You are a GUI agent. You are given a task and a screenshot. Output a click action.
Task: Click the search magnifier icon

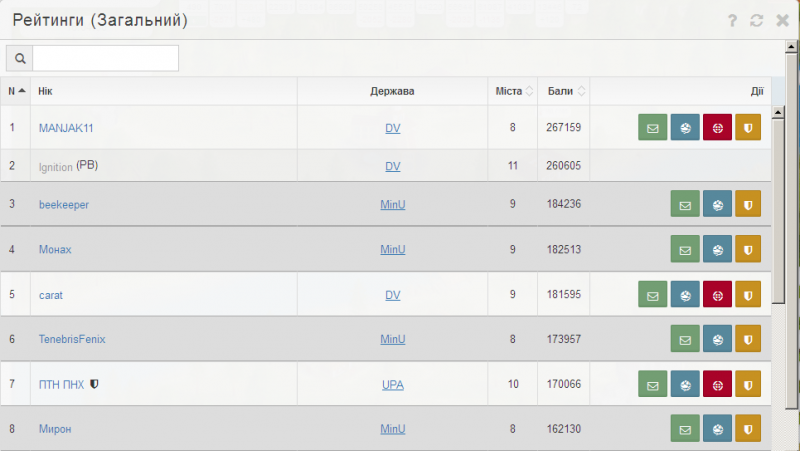(x=19, y=59)
